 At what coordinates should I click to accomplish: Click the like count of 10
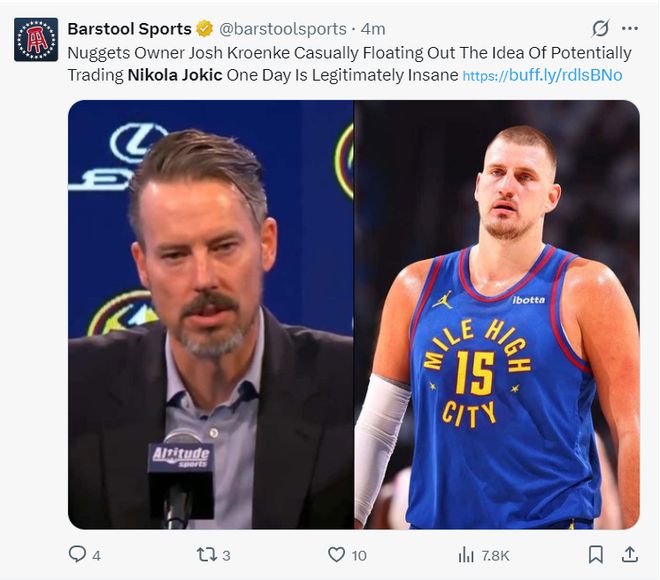(x=359, y=555)
